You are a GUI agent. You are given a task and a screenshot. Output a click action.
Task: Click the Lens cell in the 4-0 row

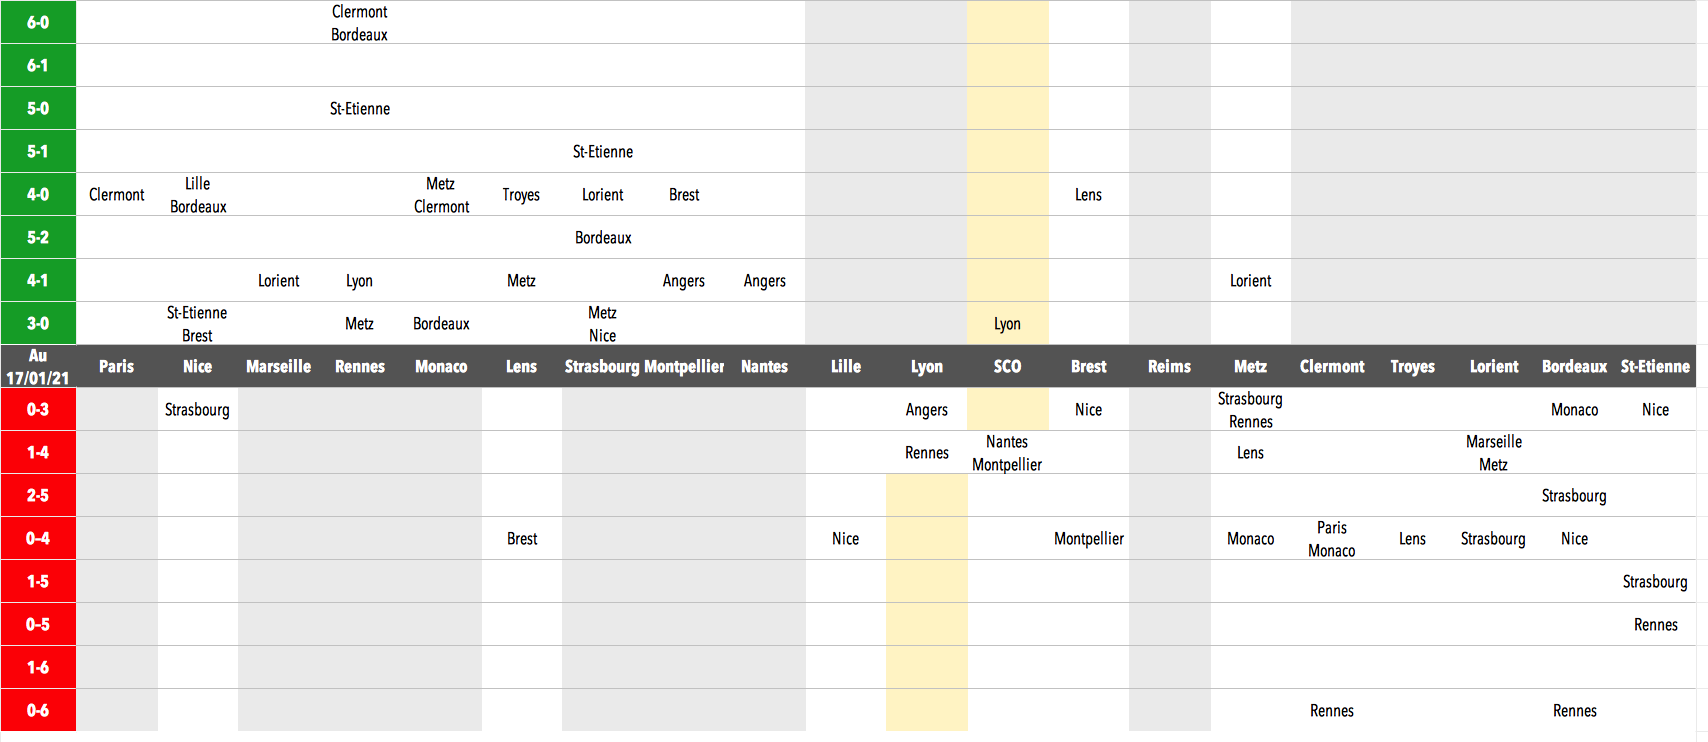click(x=1088, y=195)
